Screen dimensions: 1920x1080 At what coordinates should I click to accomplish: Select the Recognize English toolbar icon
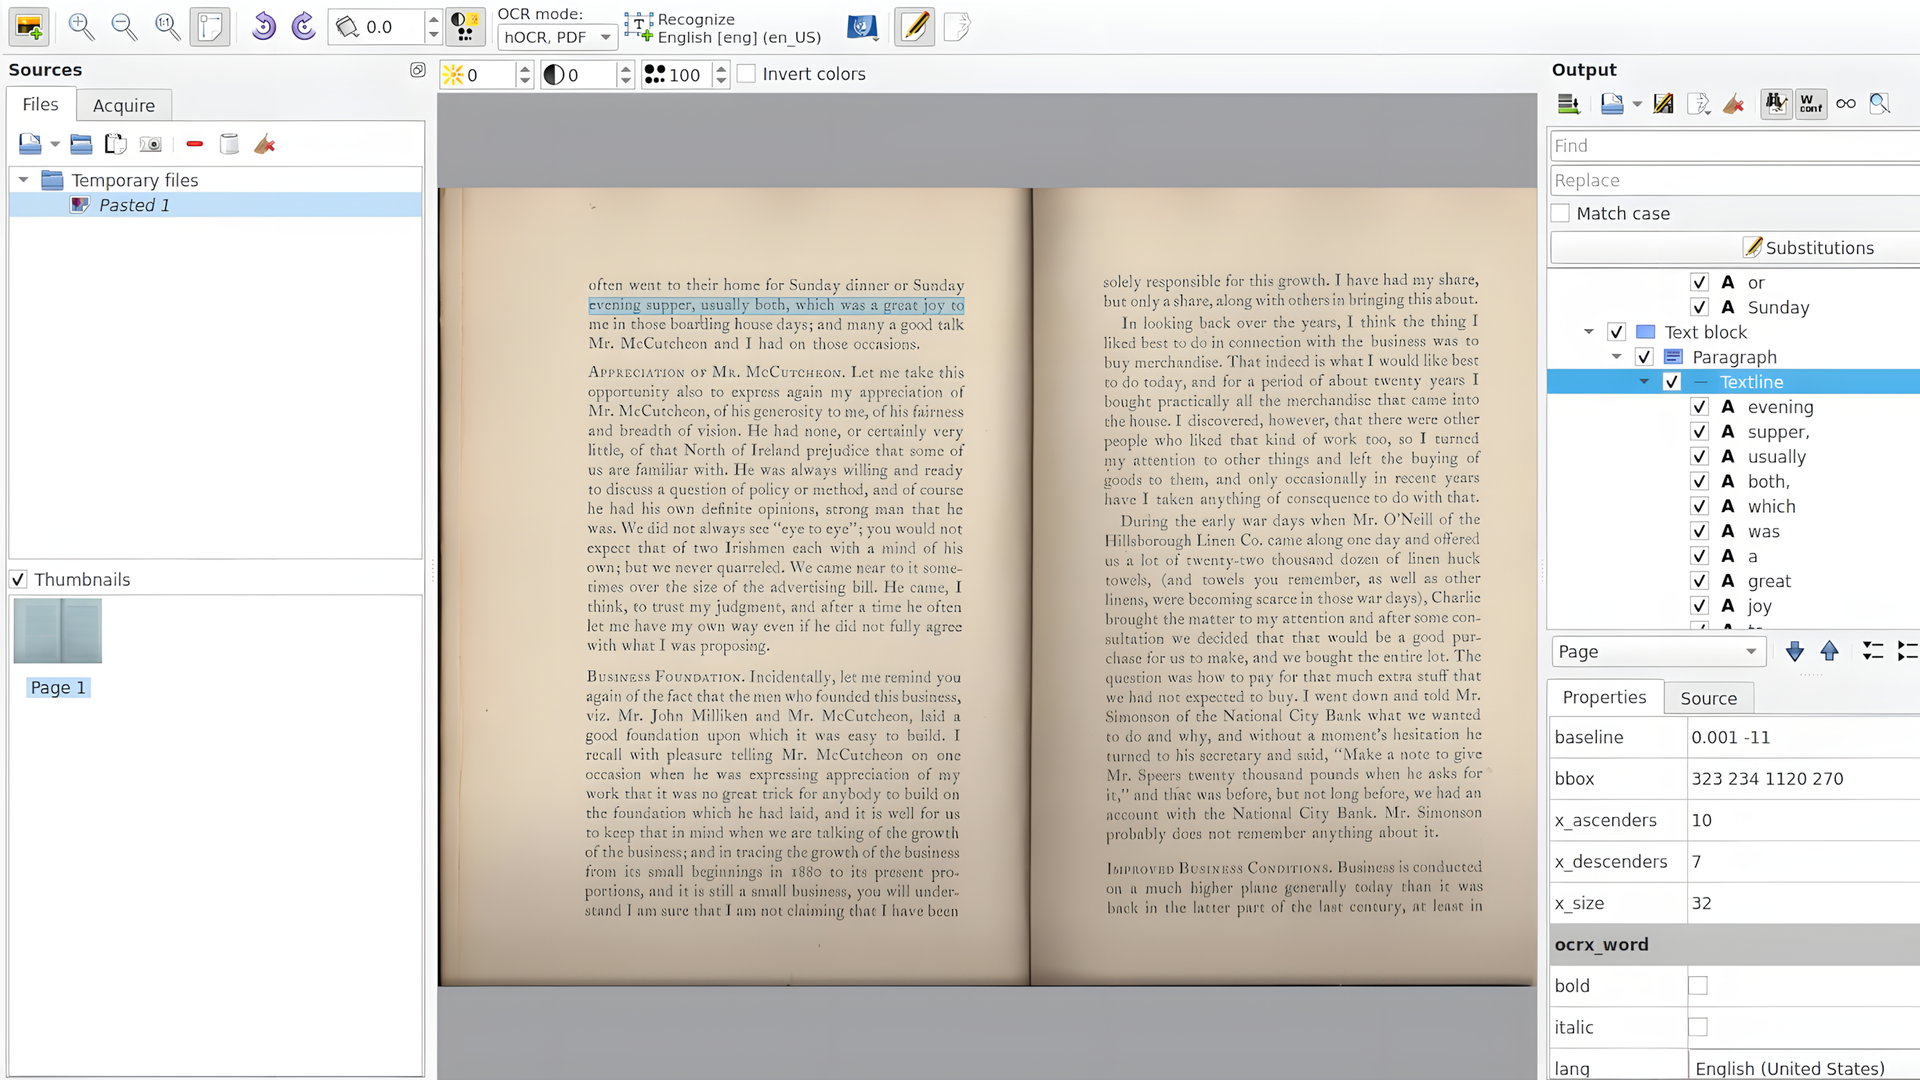[637, 27]
